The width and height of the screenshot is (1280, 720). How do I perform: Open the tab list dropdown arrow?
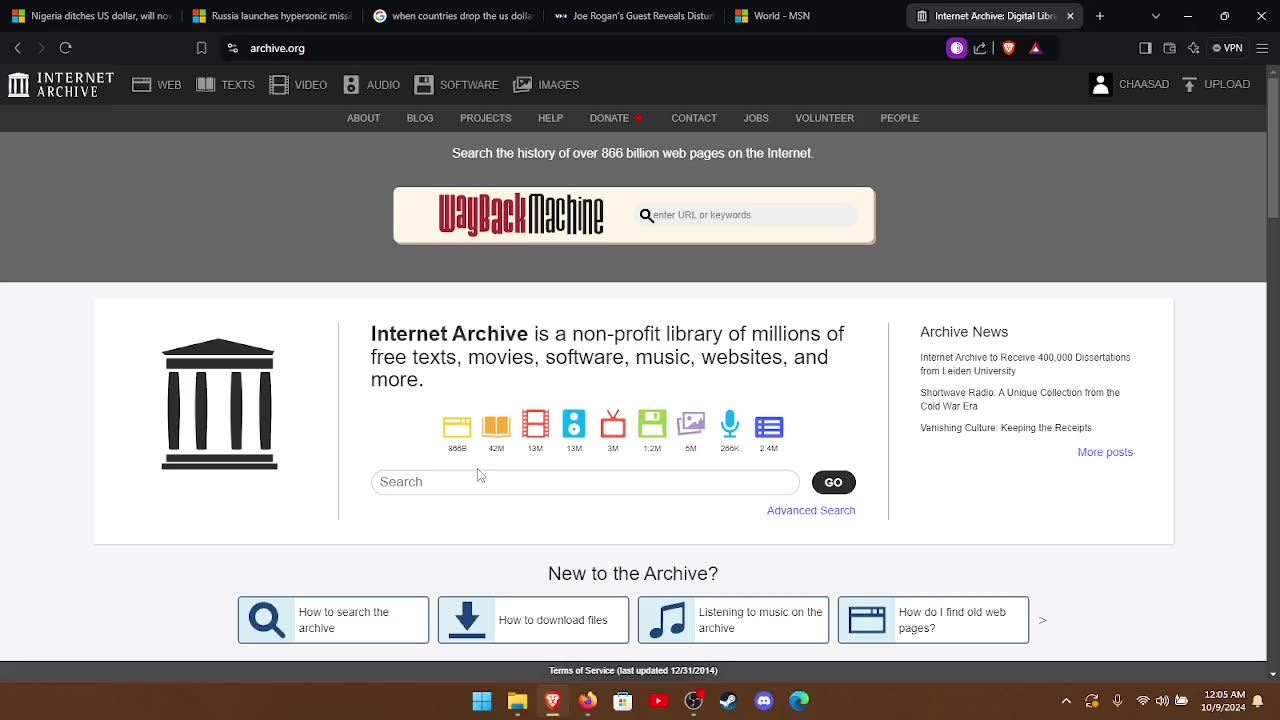(1156, 16)
